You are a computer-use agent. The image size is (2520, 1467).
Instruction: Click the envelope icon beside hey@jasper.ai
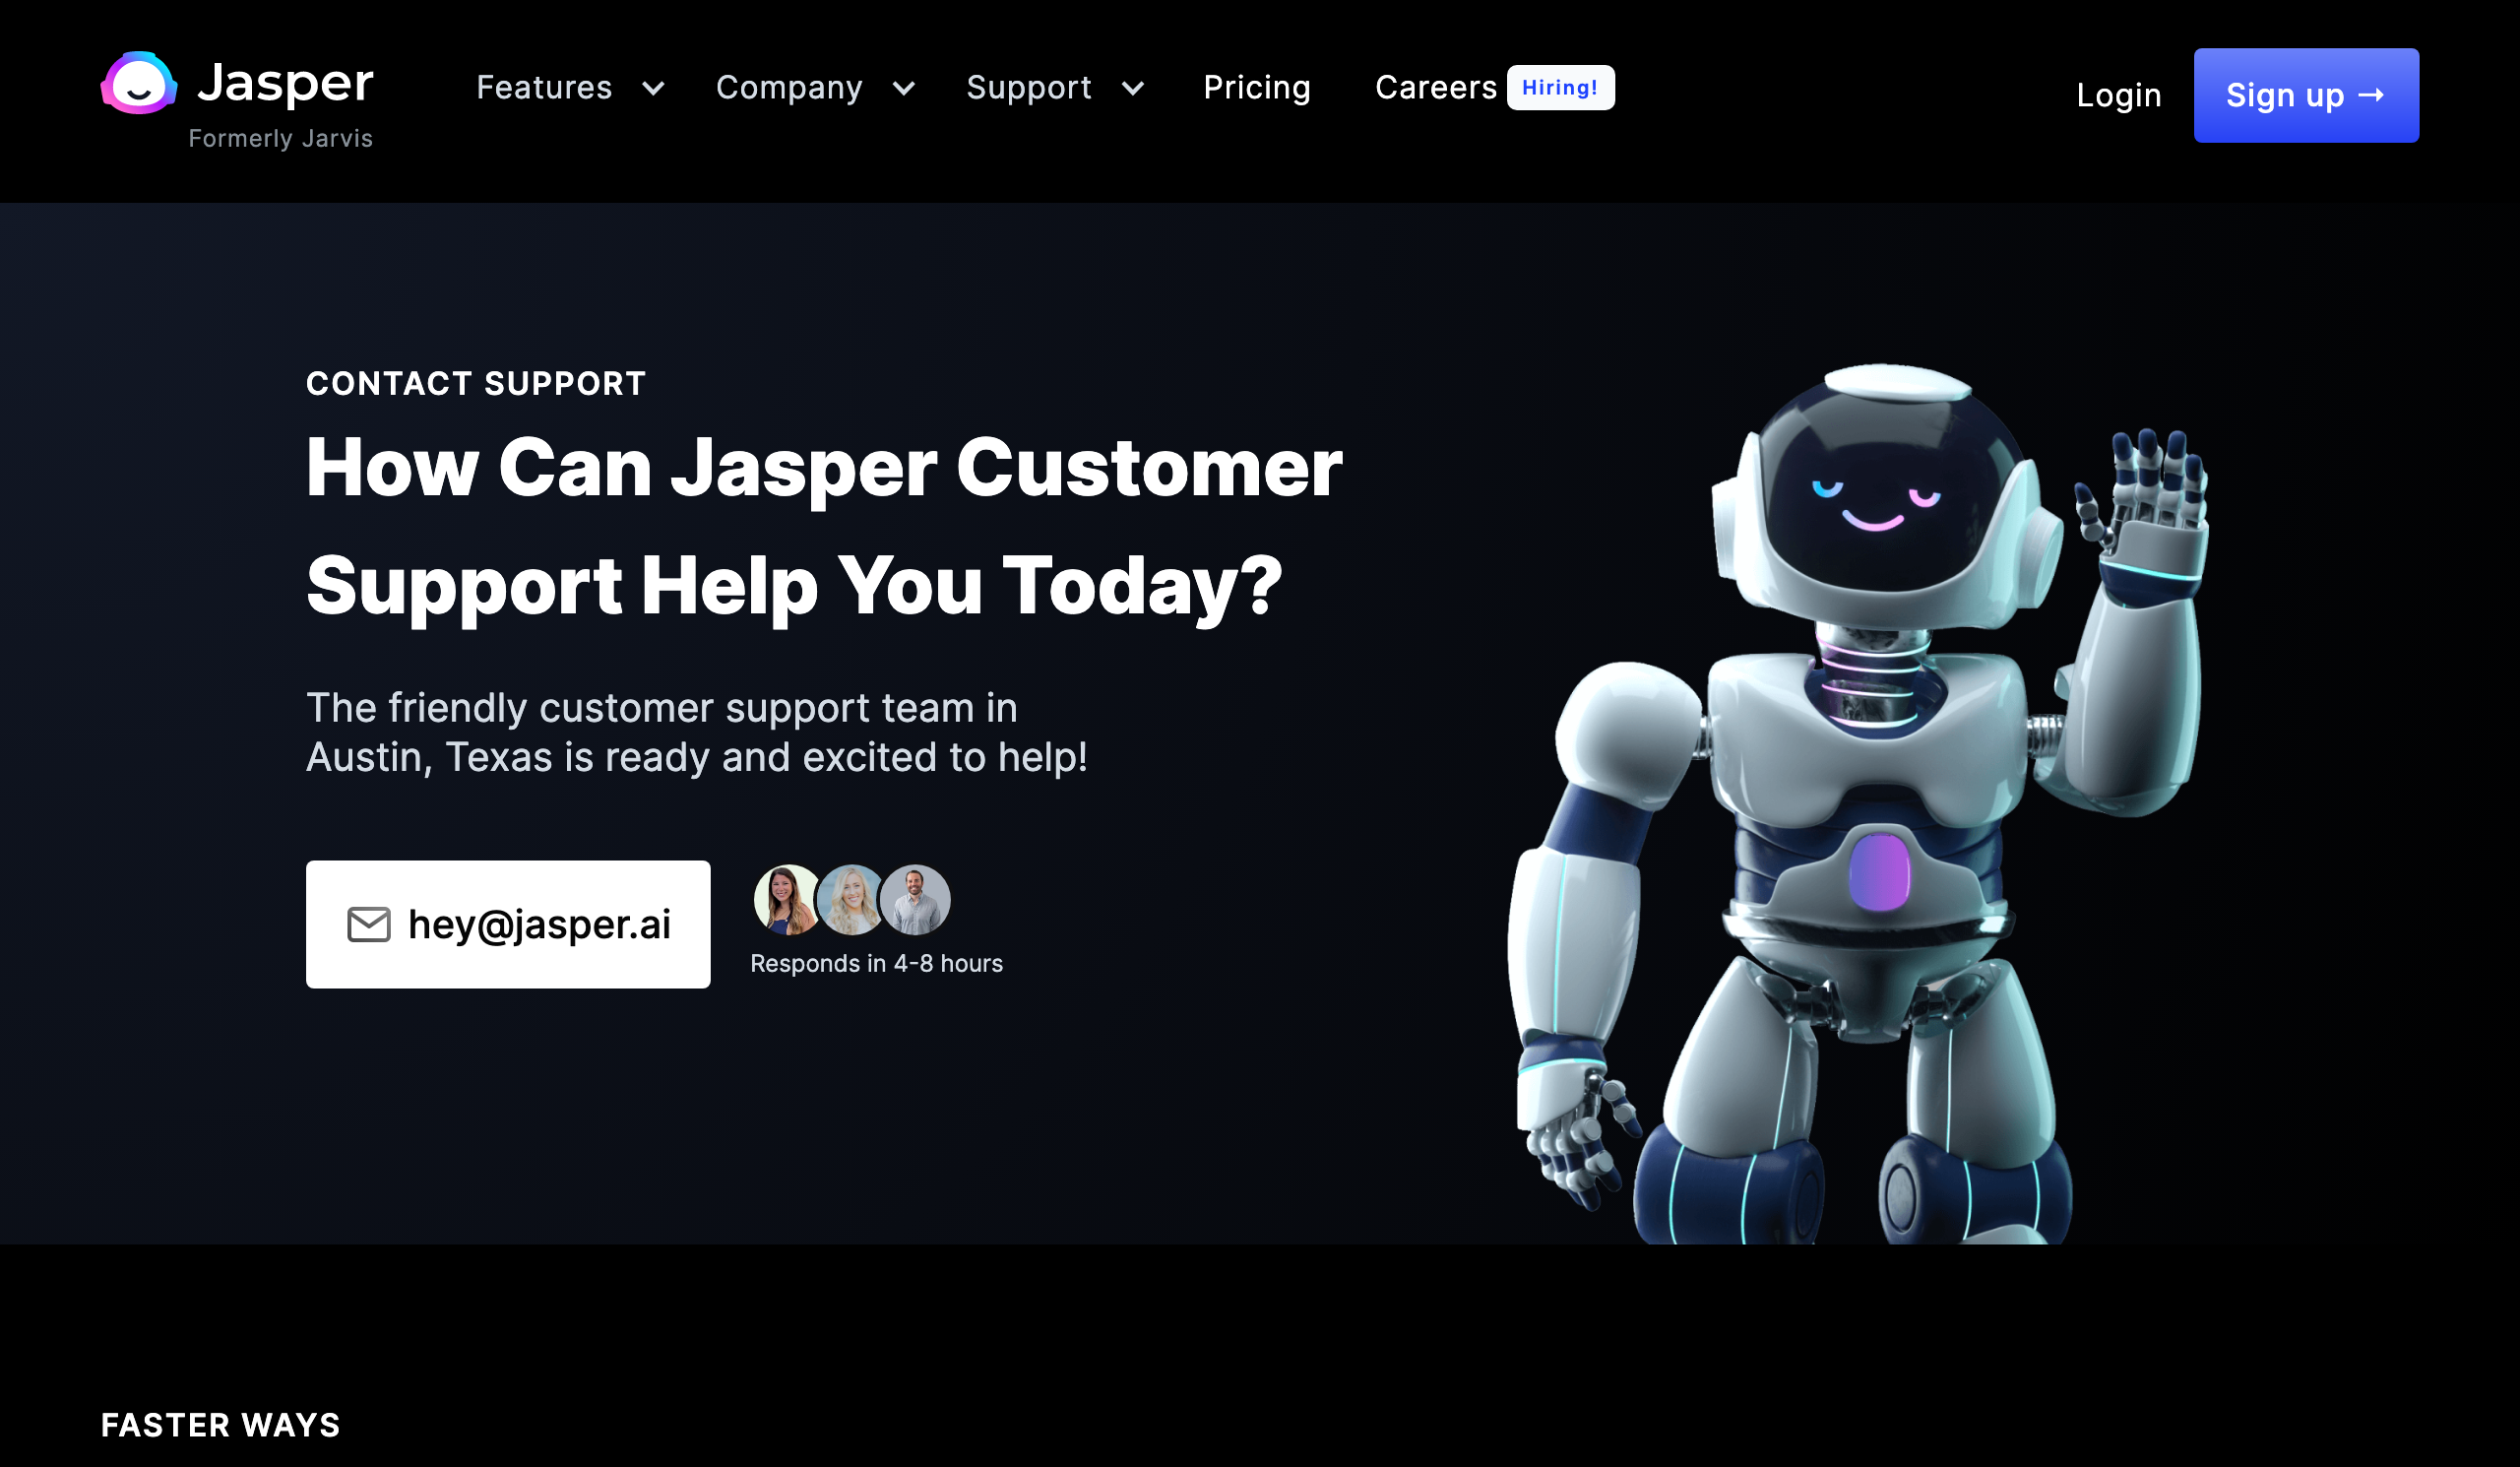pos(369,924)
